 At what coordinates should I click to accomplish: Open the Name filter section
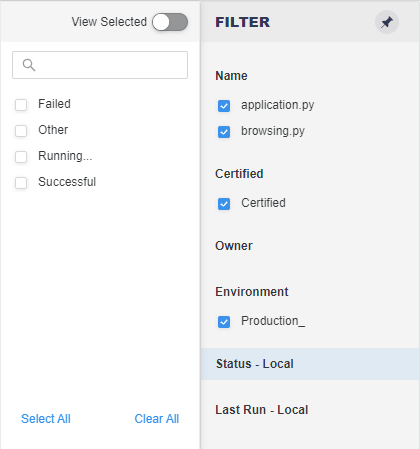point(231,76)
